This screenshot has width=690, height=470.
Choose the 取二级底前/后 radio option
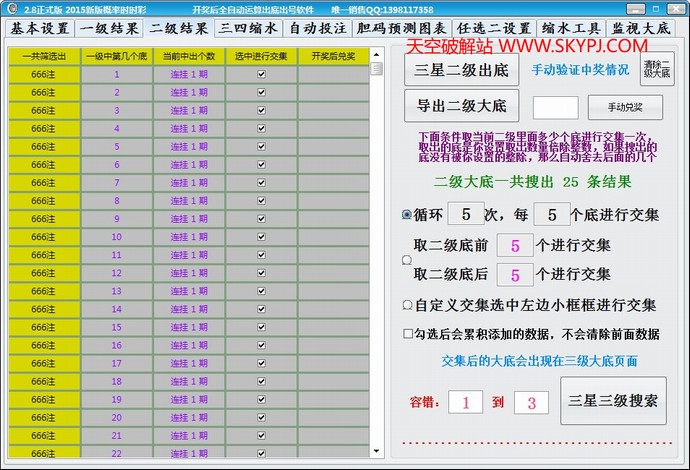coord(407,260)
